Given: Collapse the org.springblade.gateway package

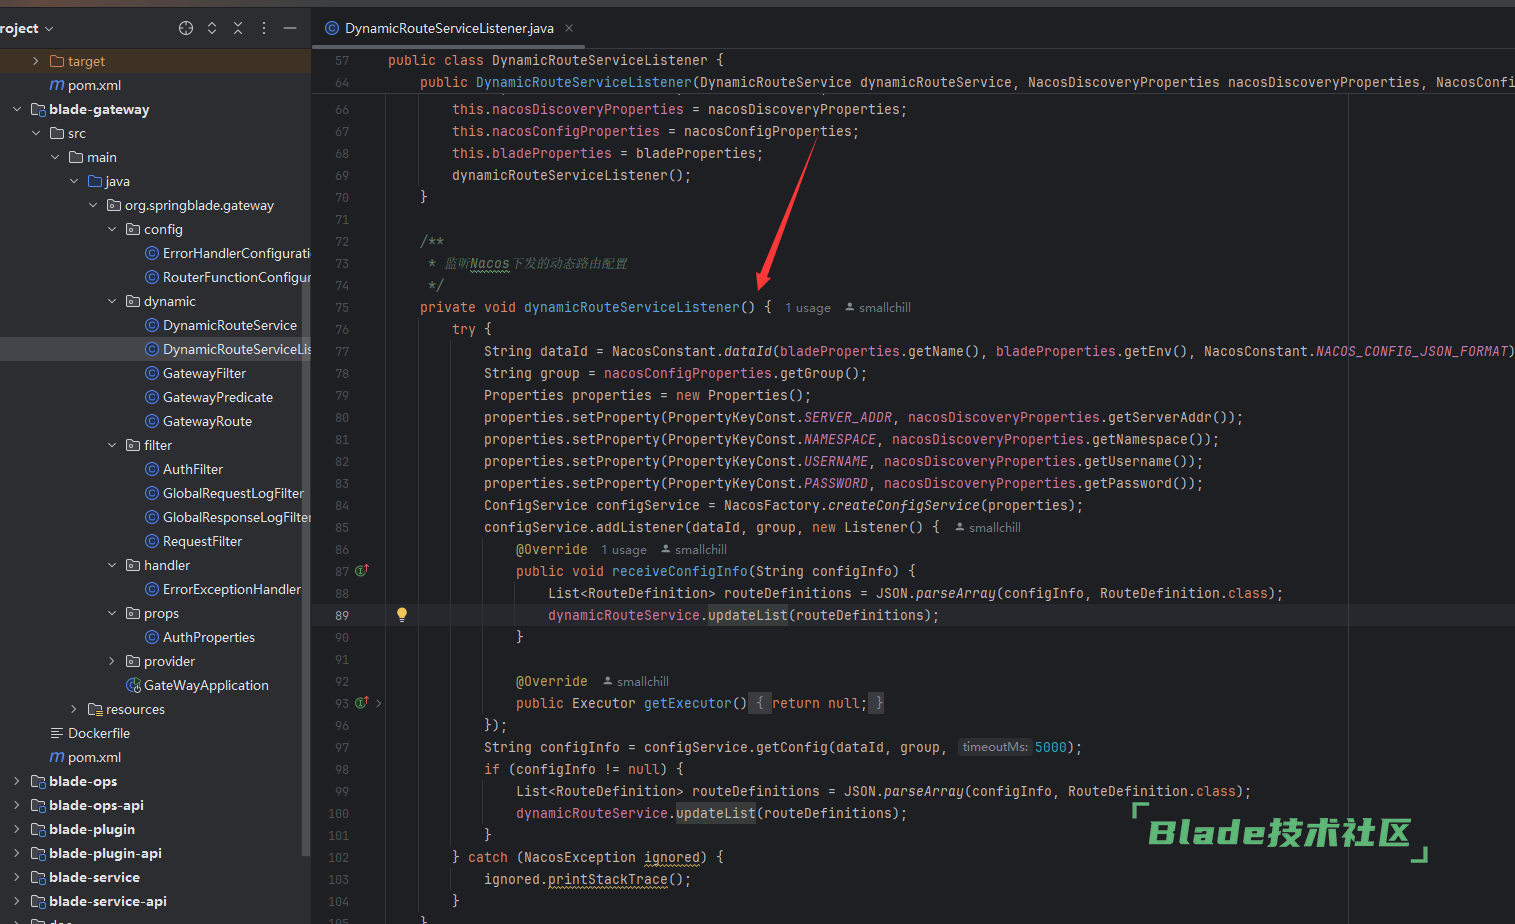Looking at the screenshot, I should tap(93, 205).
